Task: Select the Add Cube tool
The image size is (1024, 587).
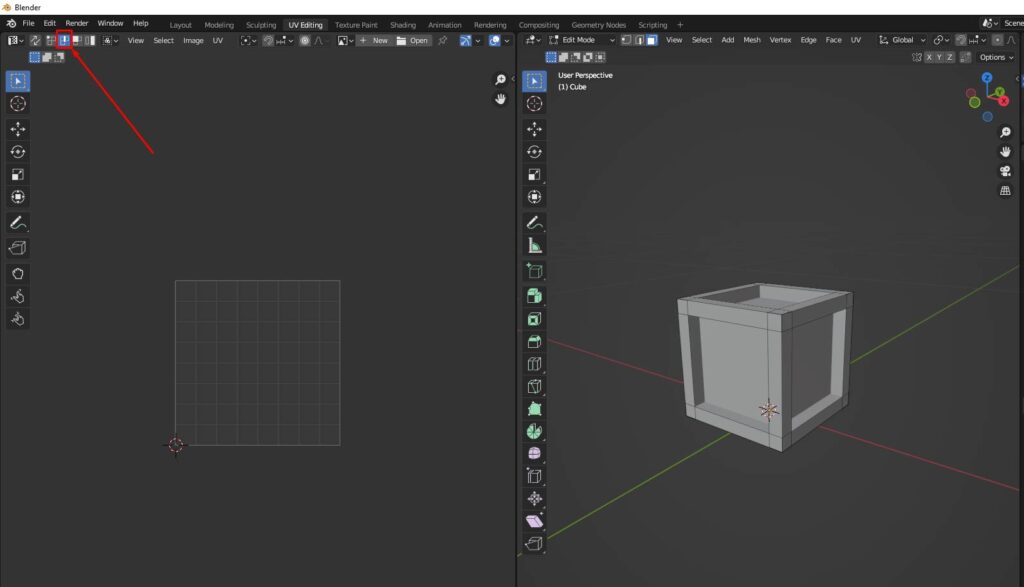Action: [x=534, y=271]
